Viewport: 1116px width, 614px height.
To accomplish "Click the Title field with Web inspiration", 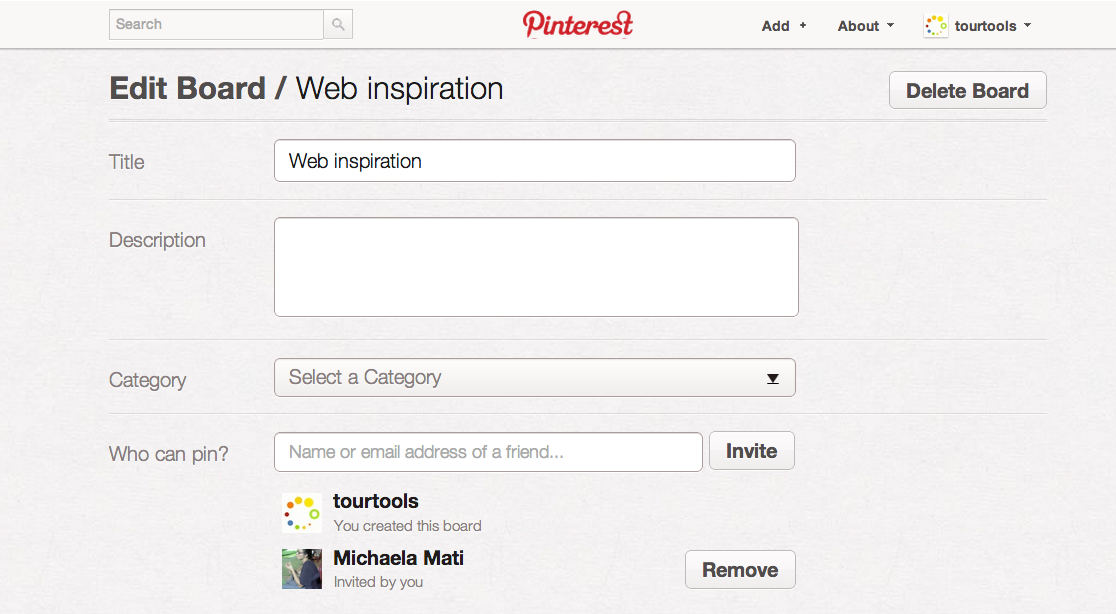I will coord(535,161).
